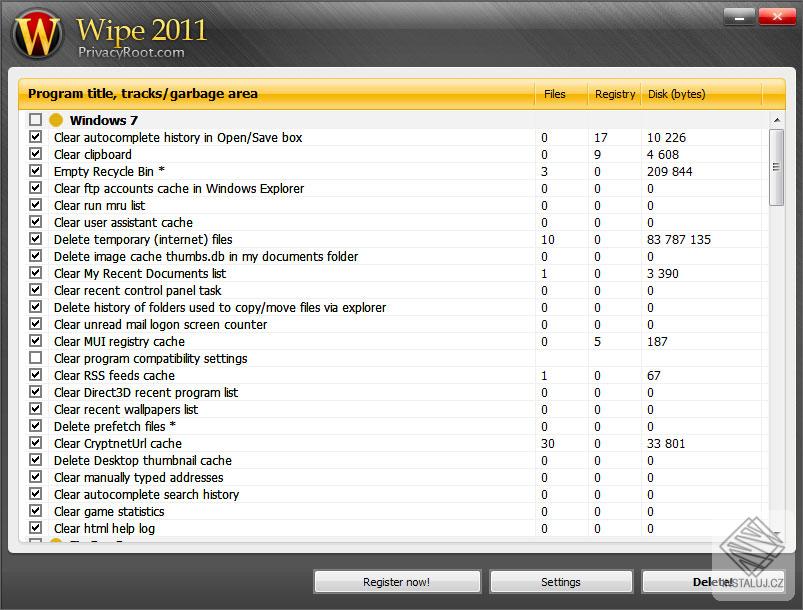Click the 3 390 disk bytes value
Image resolution: width=803 pixels, height=610 pixels.
(663, 273)
